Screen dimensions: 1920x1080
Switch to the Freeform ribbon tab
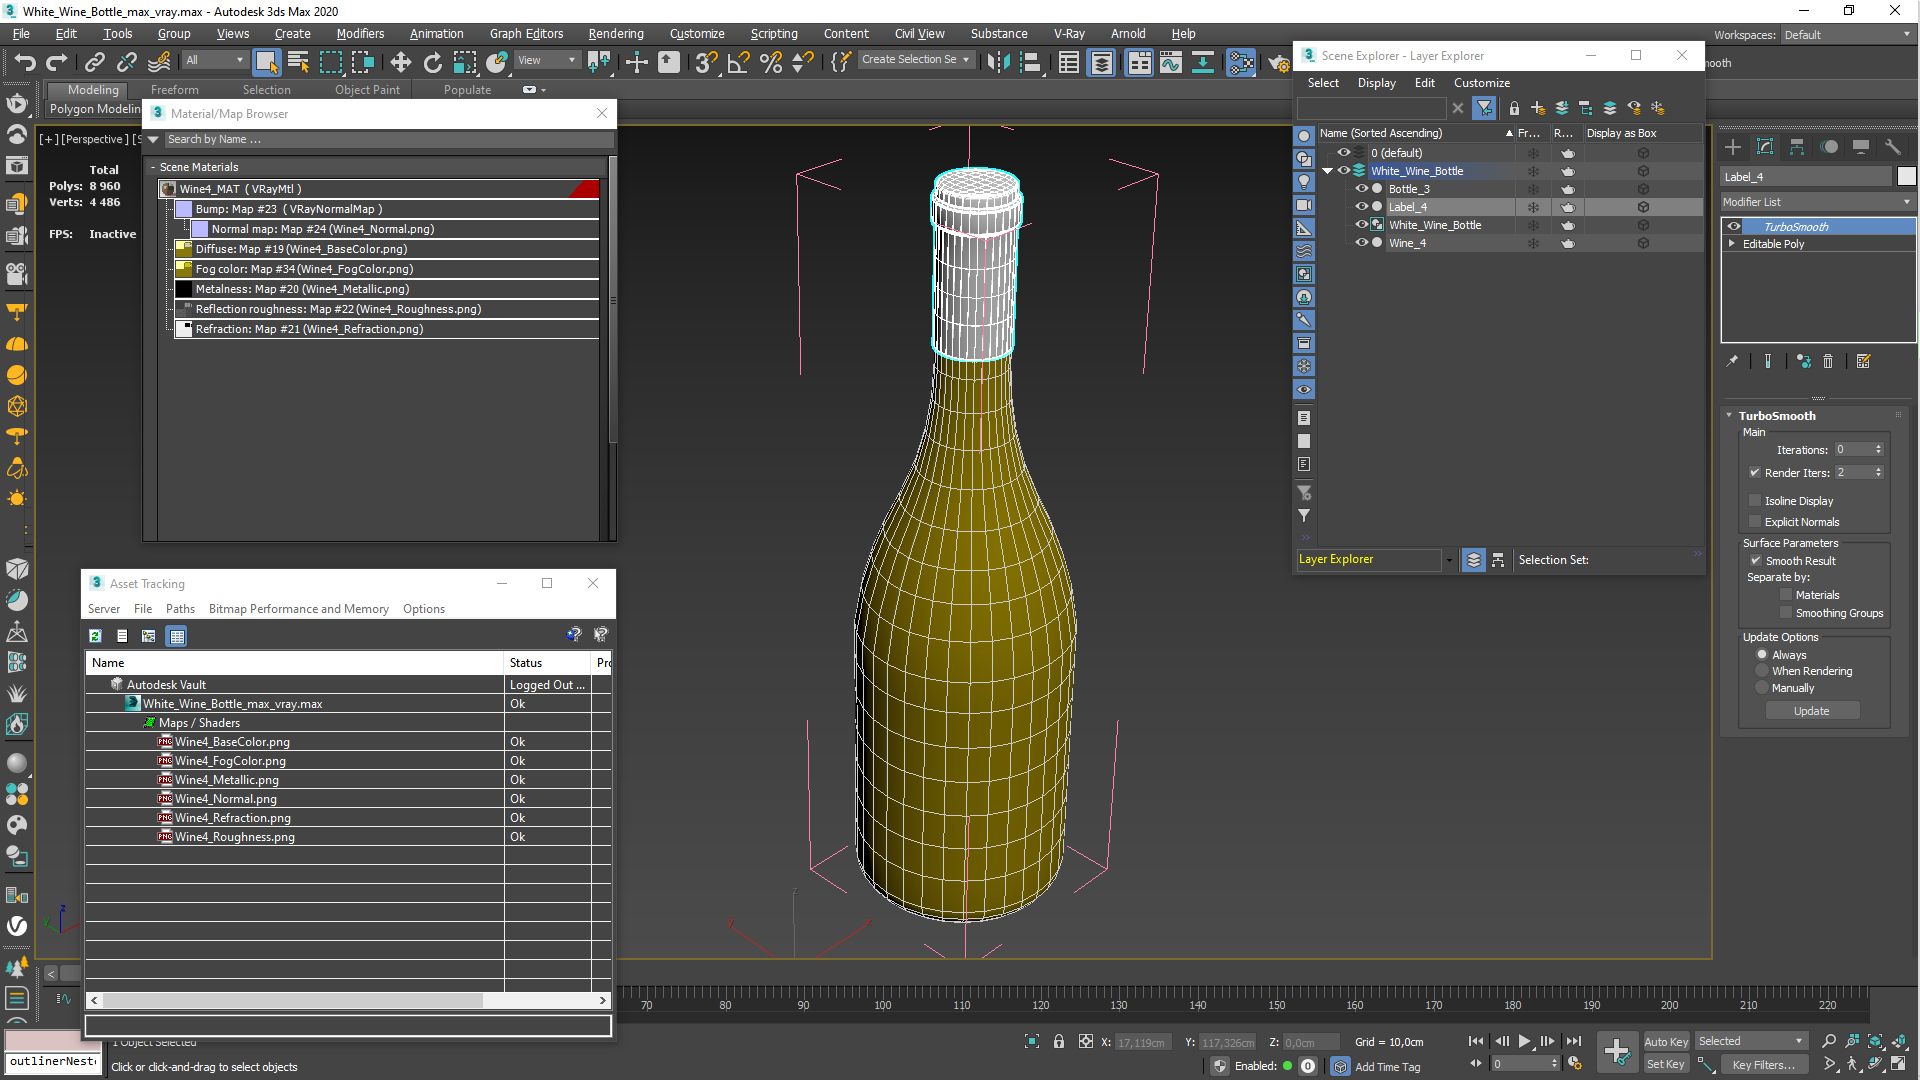175,90
